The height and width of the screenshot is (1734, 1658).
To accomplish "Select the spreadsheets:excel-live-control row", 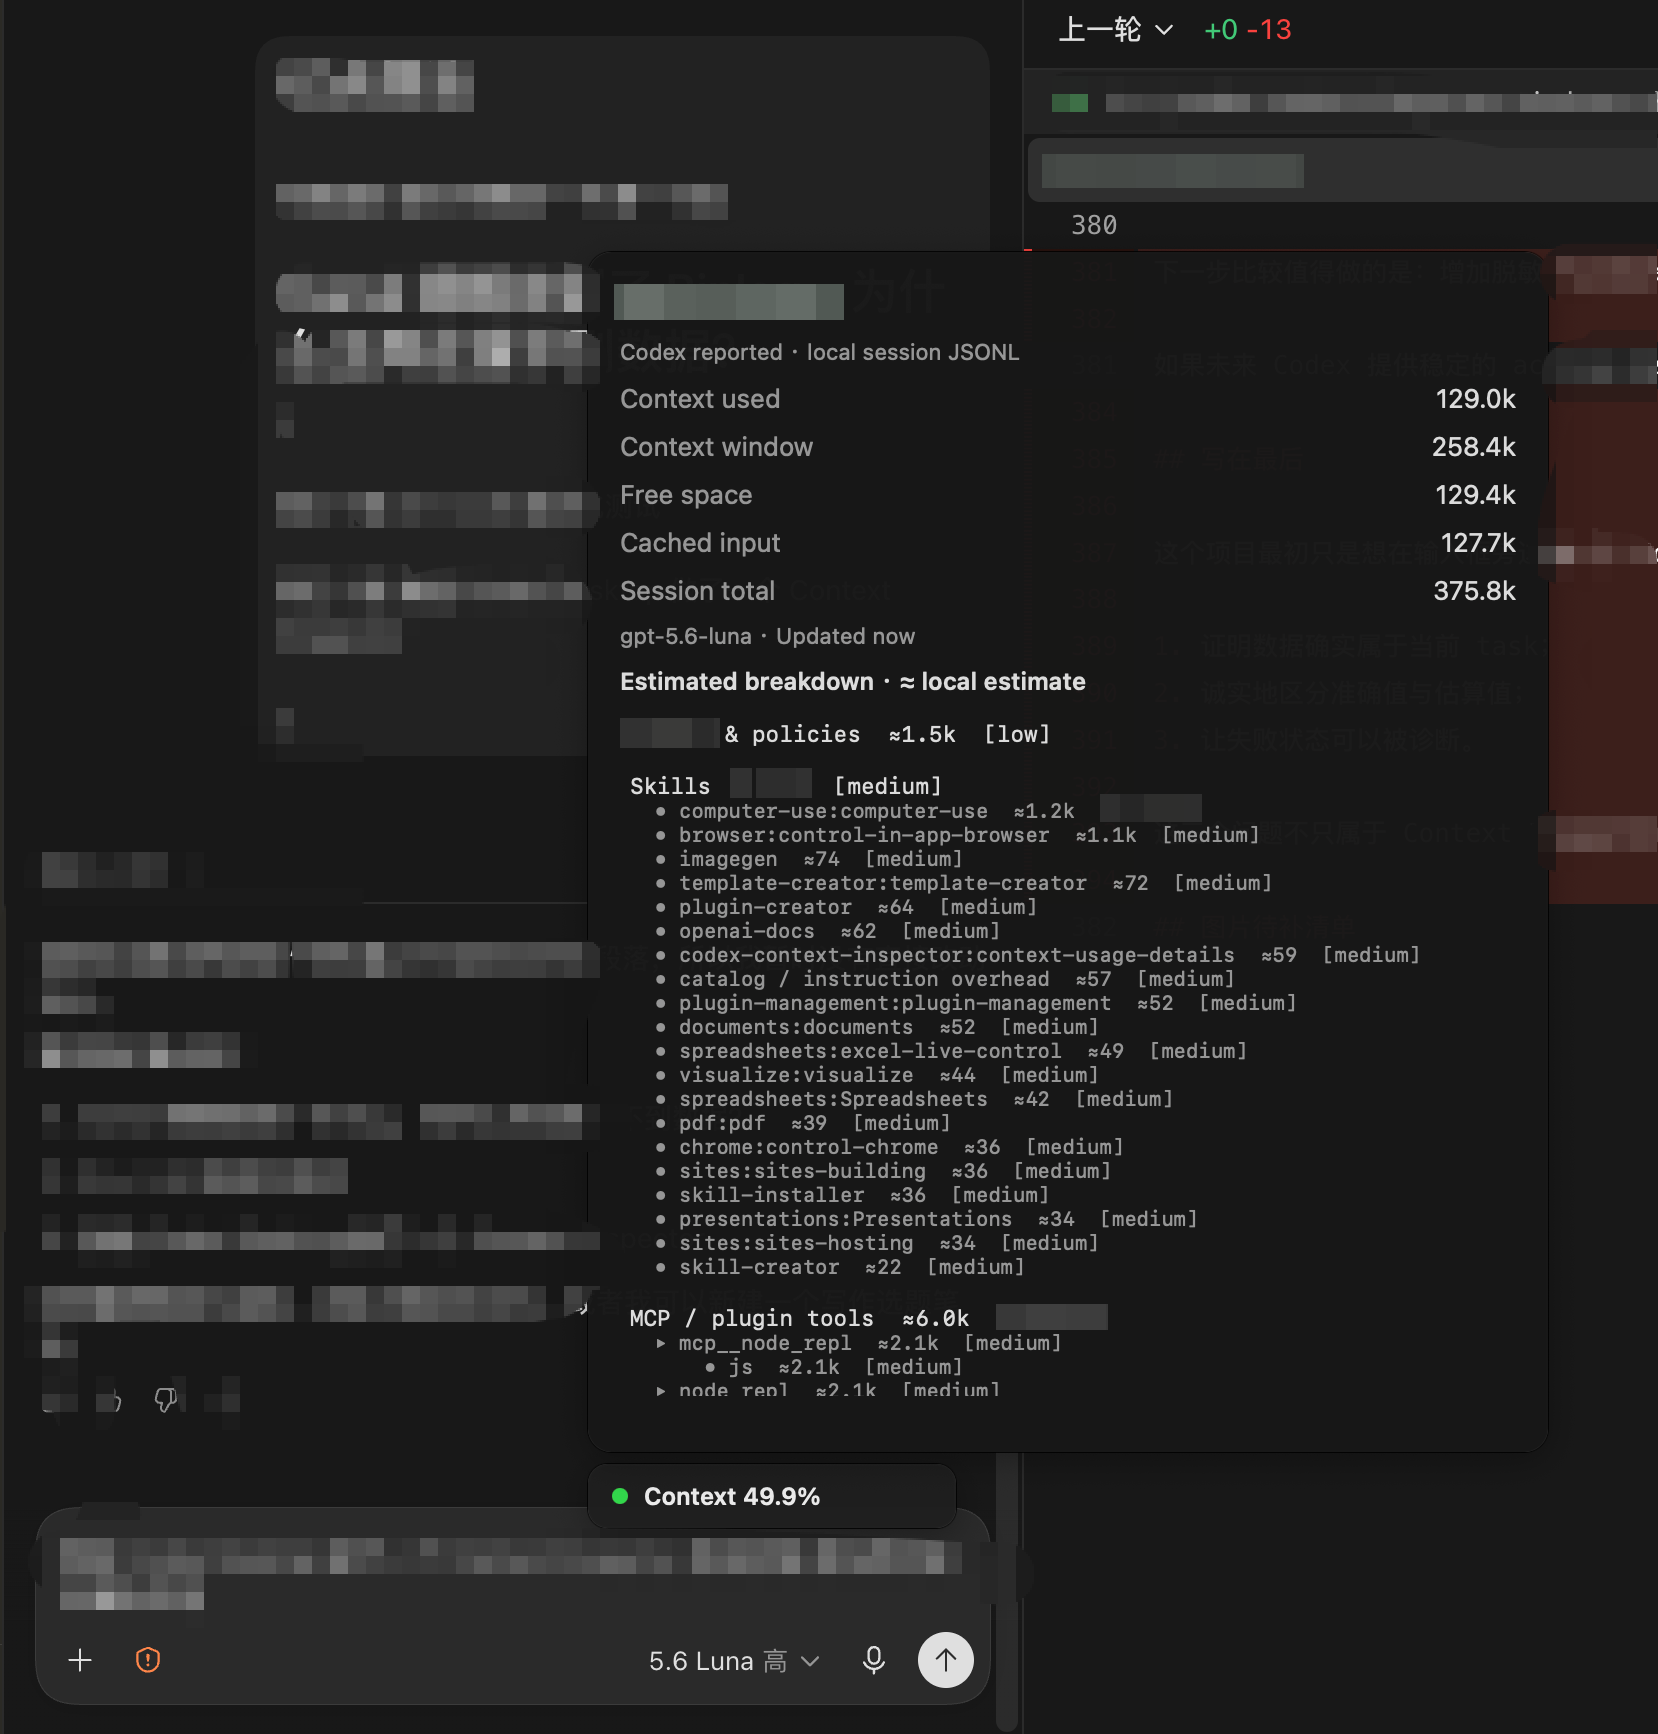I will 951,1051.
